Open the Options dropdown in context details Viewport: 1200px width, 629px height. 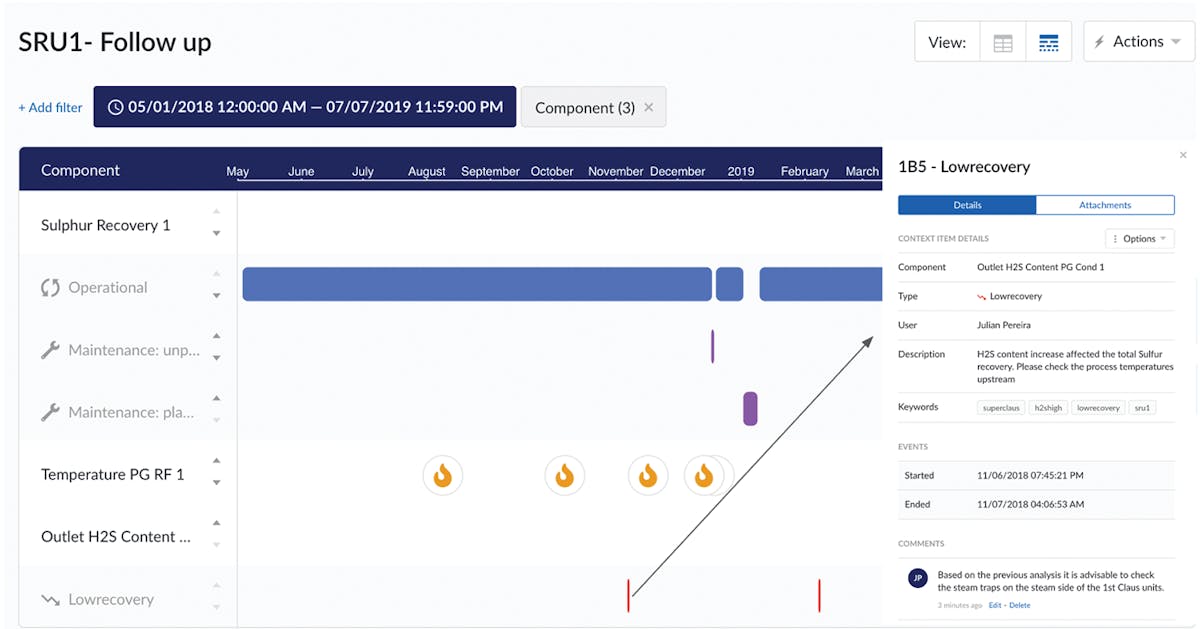pos(1139,239)
